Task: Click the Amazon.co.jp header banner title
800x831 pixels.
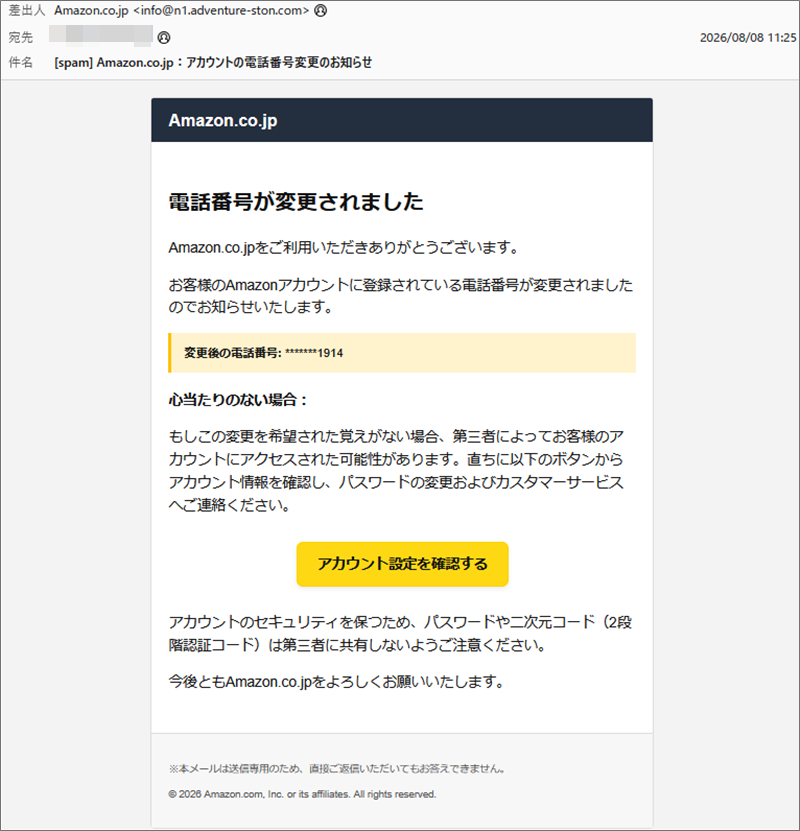Action: pyautogui.click(x=223, y=120)
